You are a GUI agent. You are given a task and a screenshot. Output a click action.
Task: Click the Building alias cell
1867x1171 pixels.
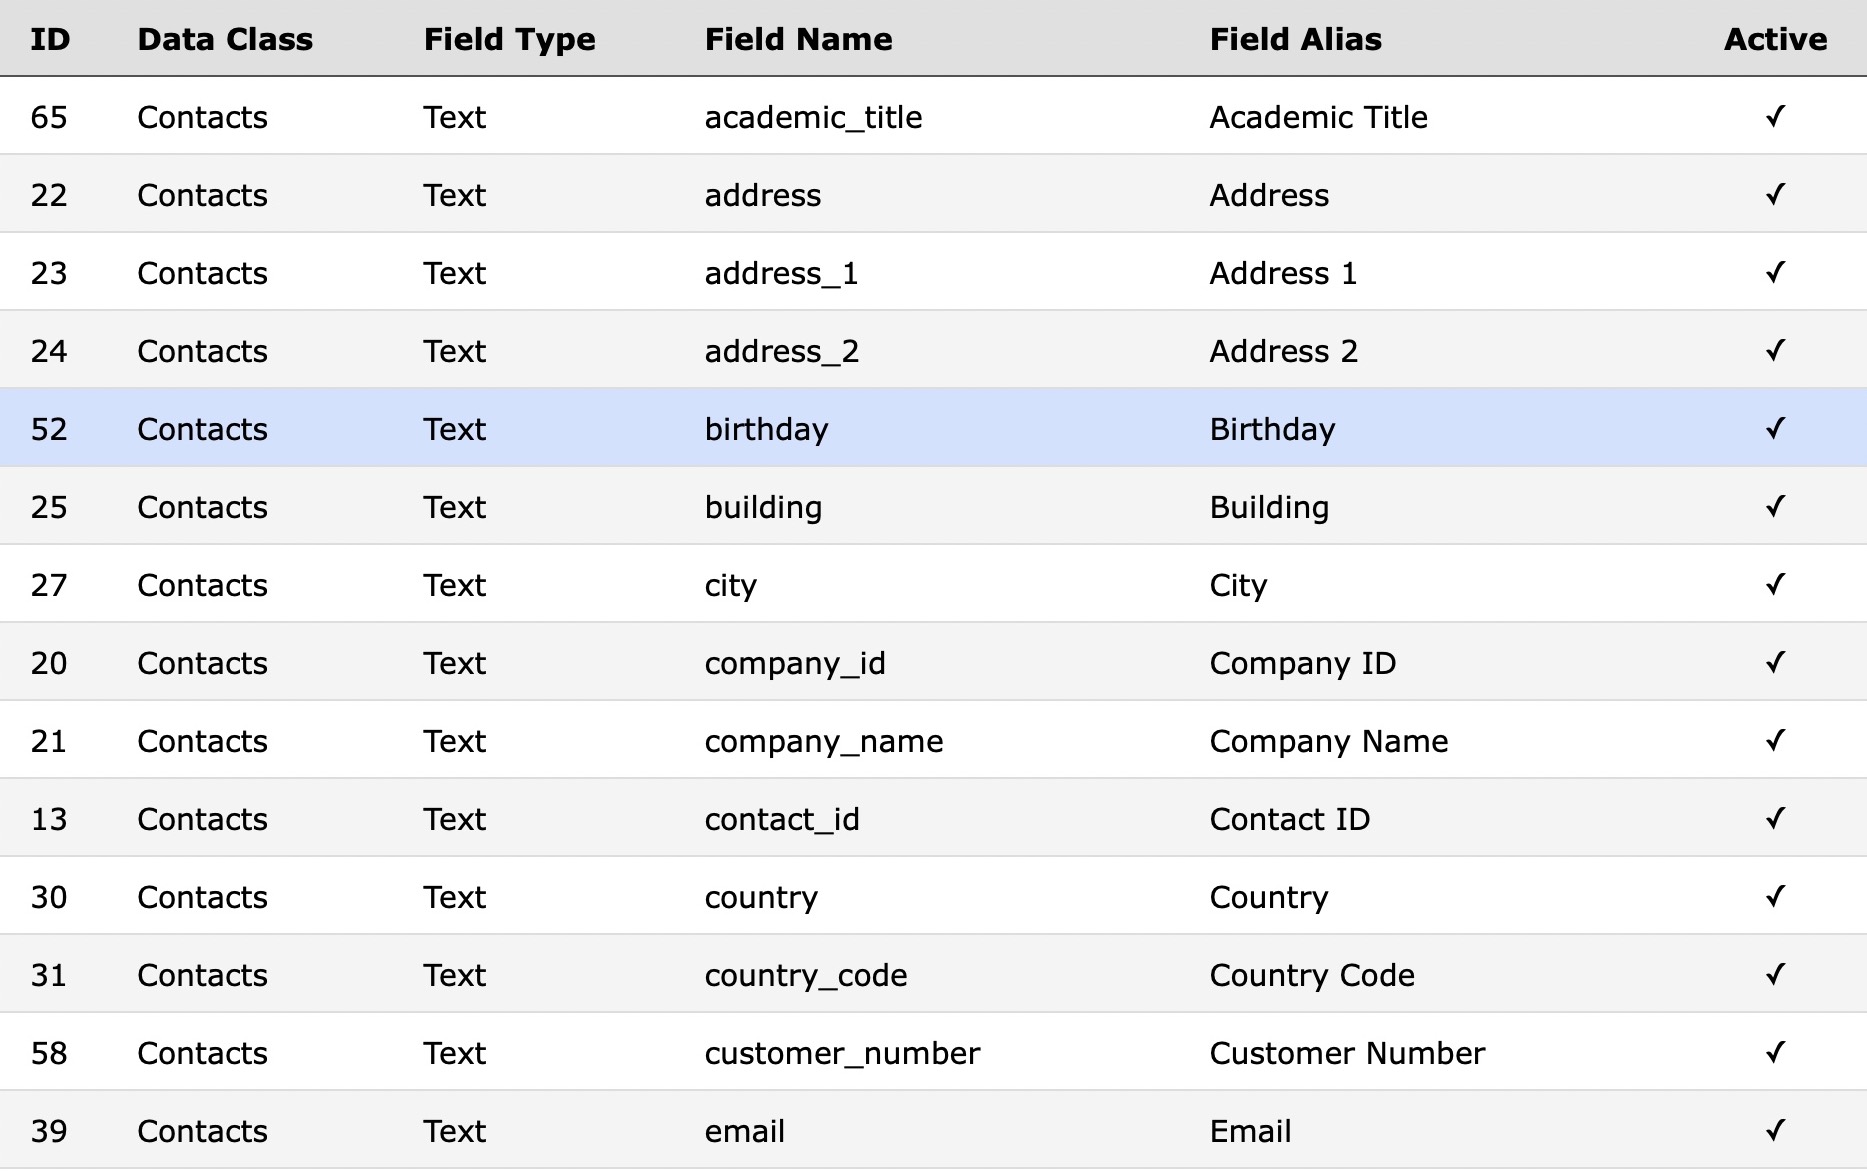pyautogui.click(x=1269, y=507)
